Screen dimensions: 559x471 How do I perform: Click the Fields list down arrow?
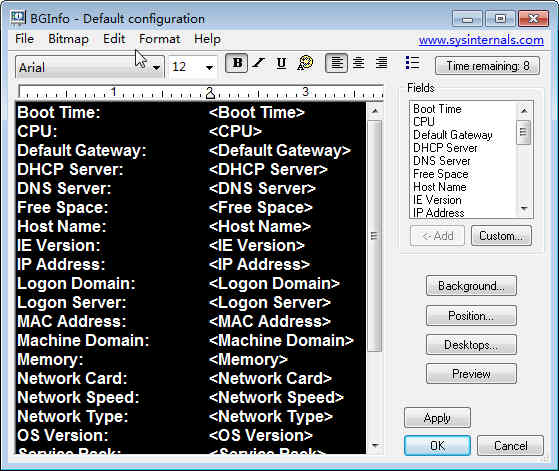pos(524,208)
